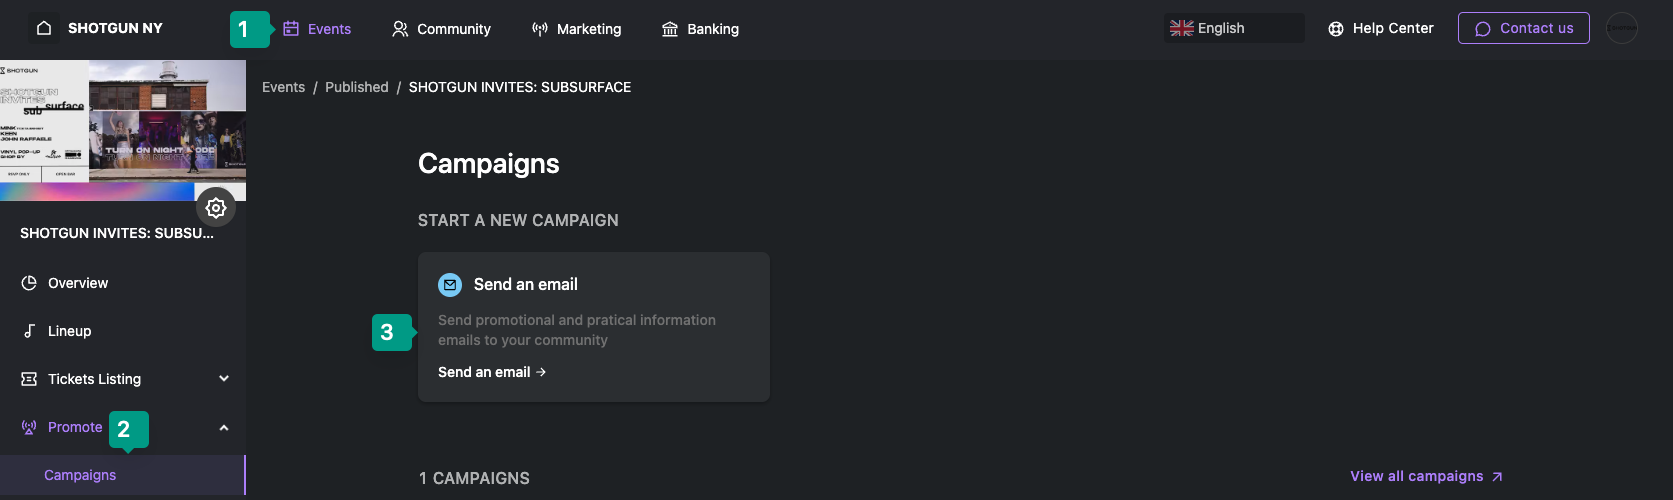Click the Promote broadcast icon
1673x500 pixels.
click(x=29, y=427)
